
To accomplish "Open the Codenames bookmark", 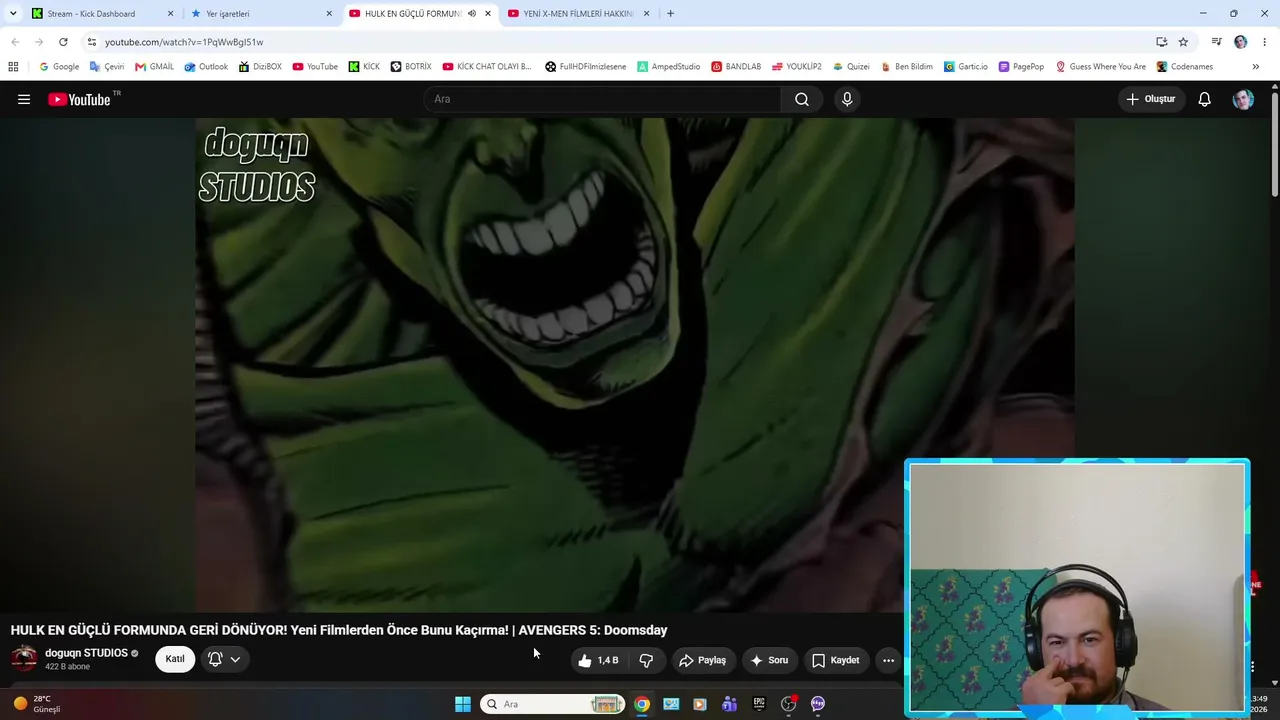I will pos(1185,67).
